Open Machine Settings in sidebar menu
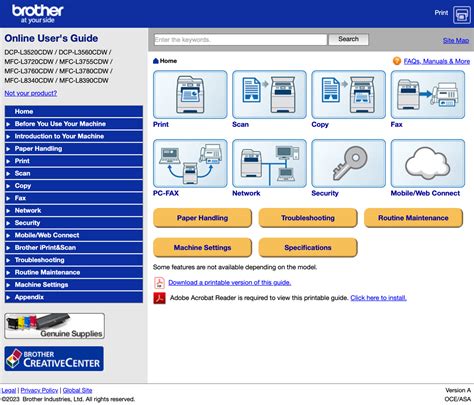Viewport: 474px width, 405px height. (74, 285)
